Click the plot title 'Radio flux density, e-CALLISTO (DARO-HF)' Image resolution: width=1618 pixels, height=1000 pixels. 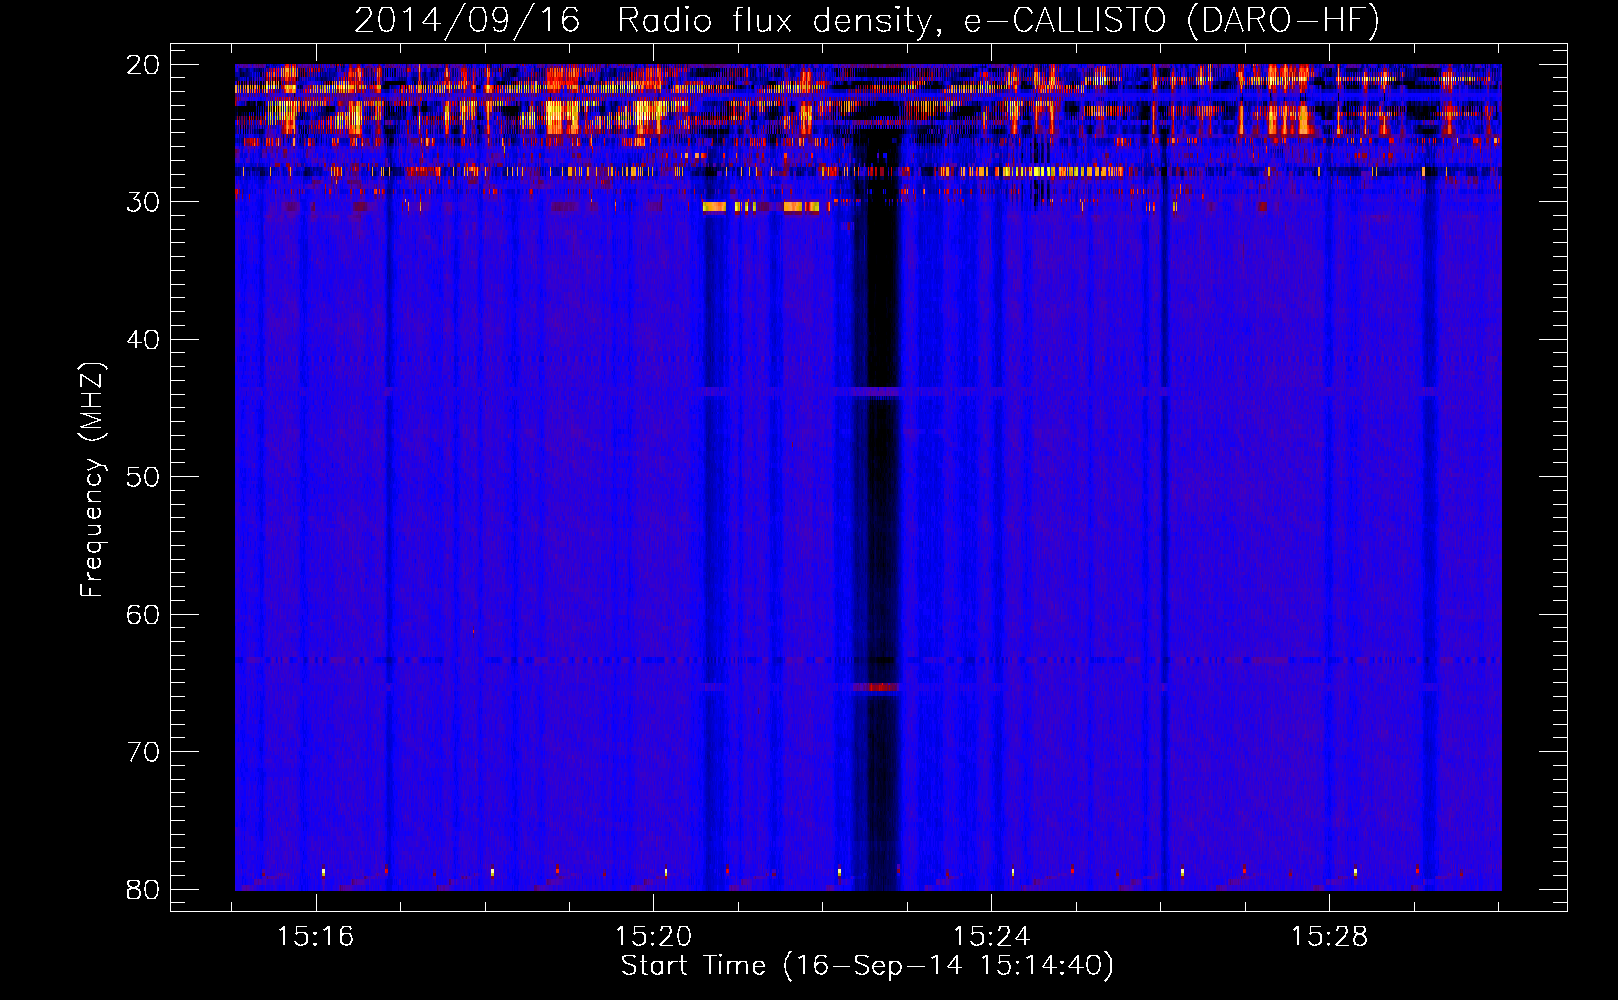(x=998, y=21)
